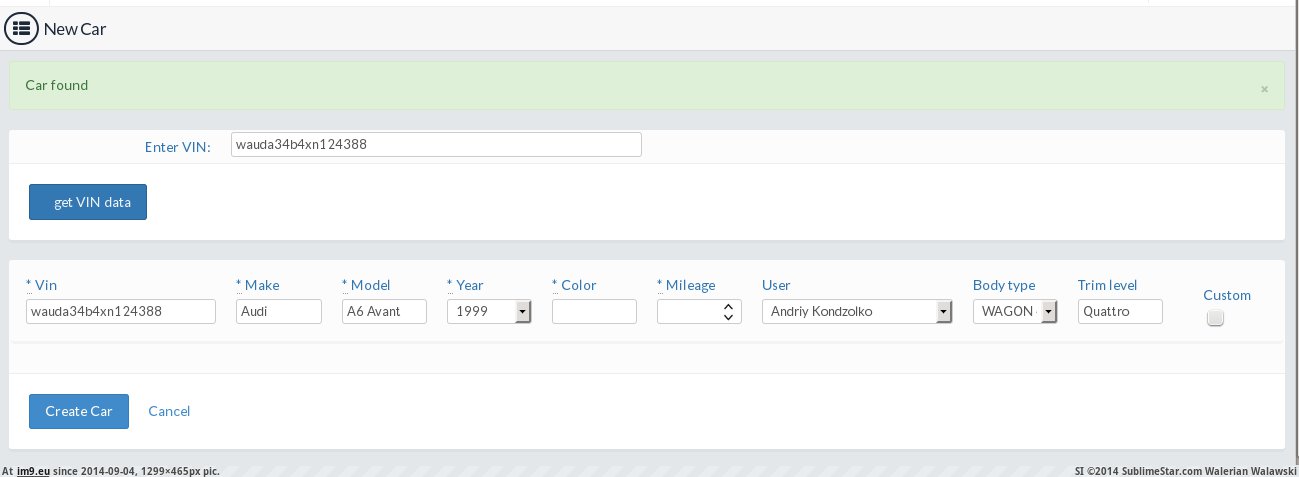The image size is (1299, 477).
Task: Click the list menu icon beside New Car
Action: click(21, 29)
